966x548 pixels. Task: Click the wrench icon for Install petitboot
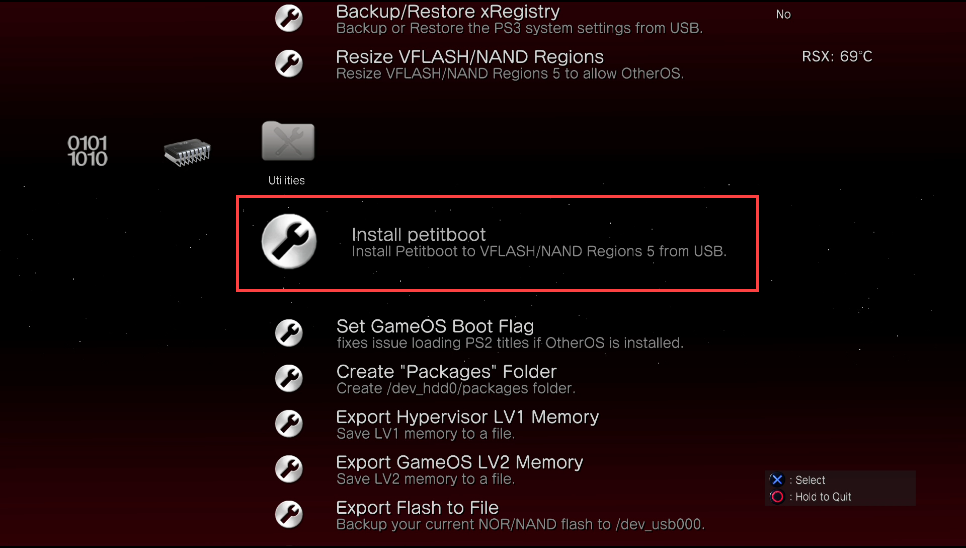point(289,241)
